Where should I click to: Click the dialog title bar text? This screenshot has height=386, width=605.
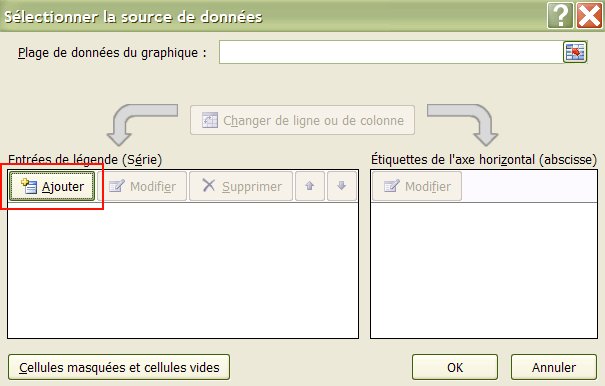pyautogui.click(x=133, y=17)
